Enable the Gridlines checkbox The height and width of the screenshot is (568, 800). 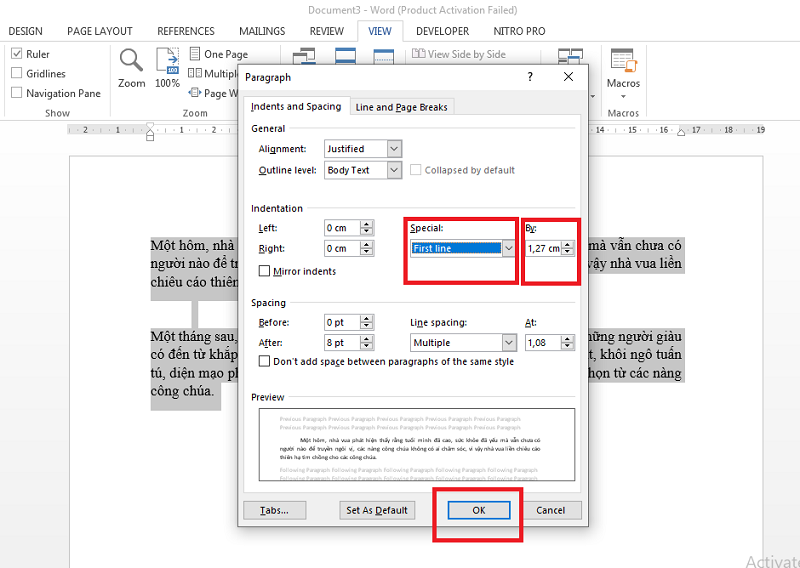tap(17, 73)
